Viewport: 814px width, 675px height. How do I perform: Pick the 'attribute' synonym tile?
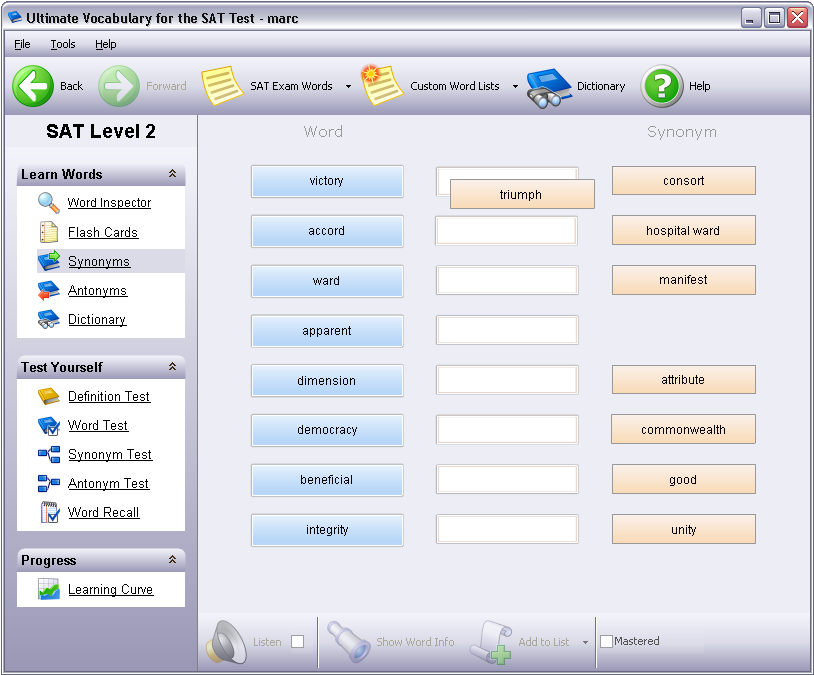[x=684, y=380]
